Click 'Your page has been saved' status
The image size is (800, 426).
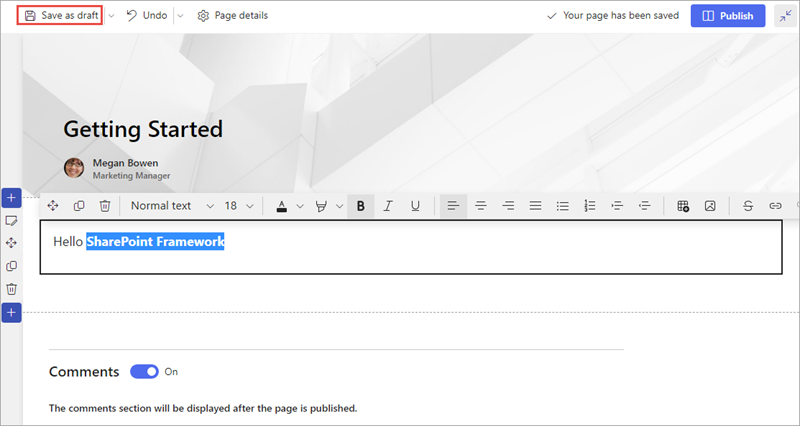[613, 16]
